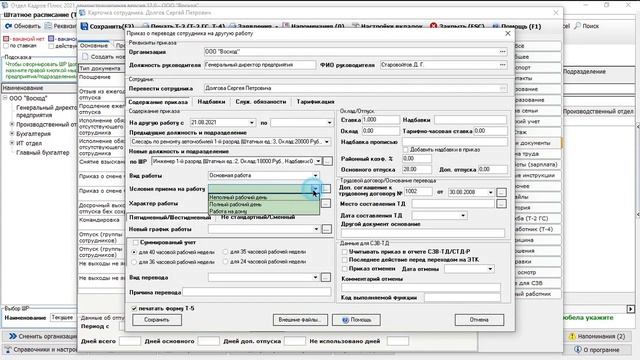Select ИТ отдел in staffing tree
This screenshot has height=360, width=640.
[29, 143]
